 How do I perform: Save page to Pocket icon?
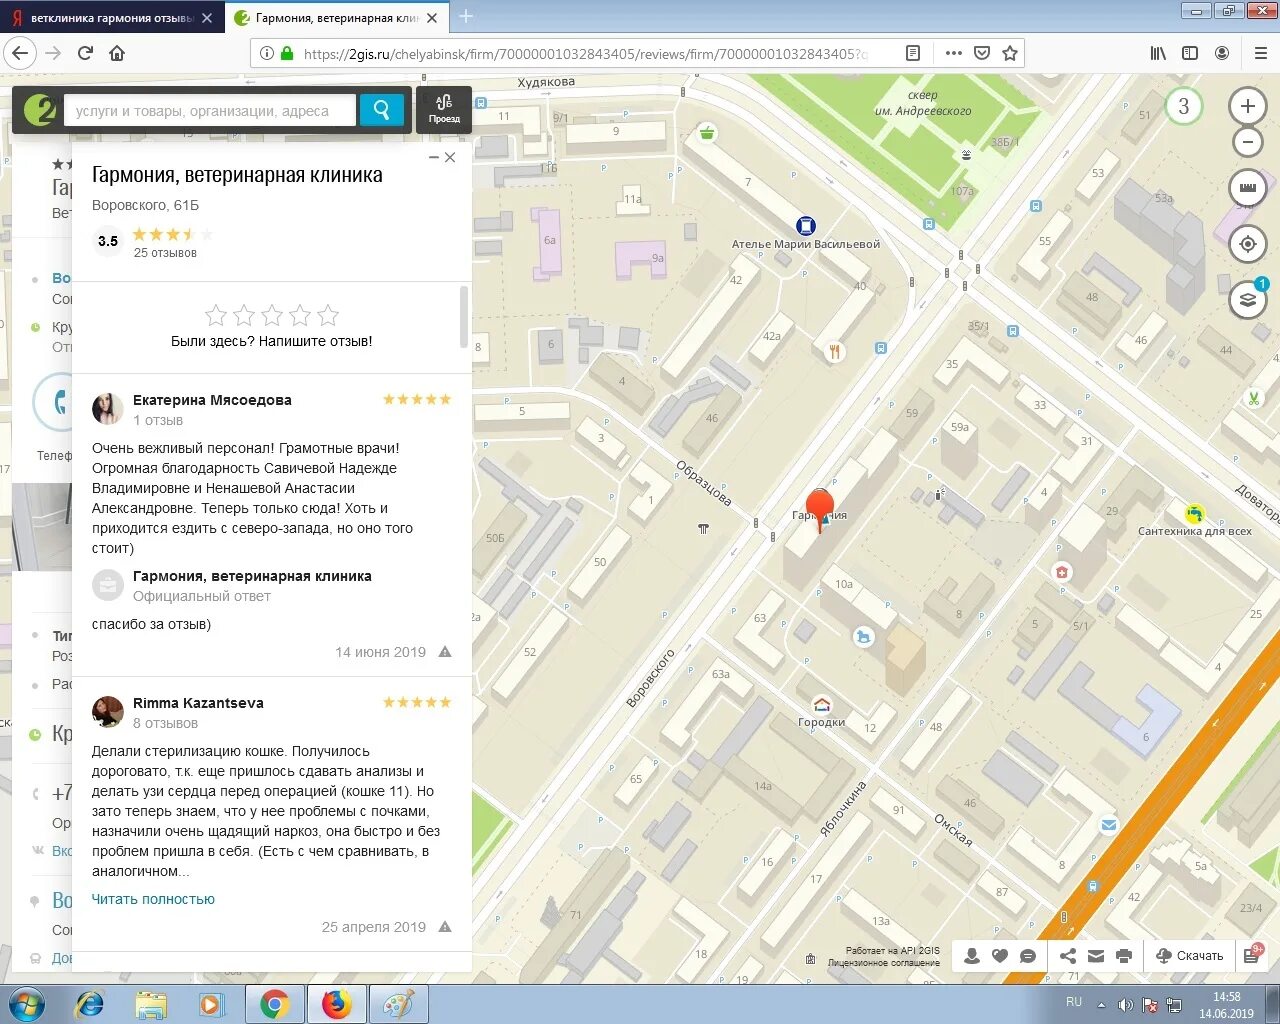tap(982, 53)
